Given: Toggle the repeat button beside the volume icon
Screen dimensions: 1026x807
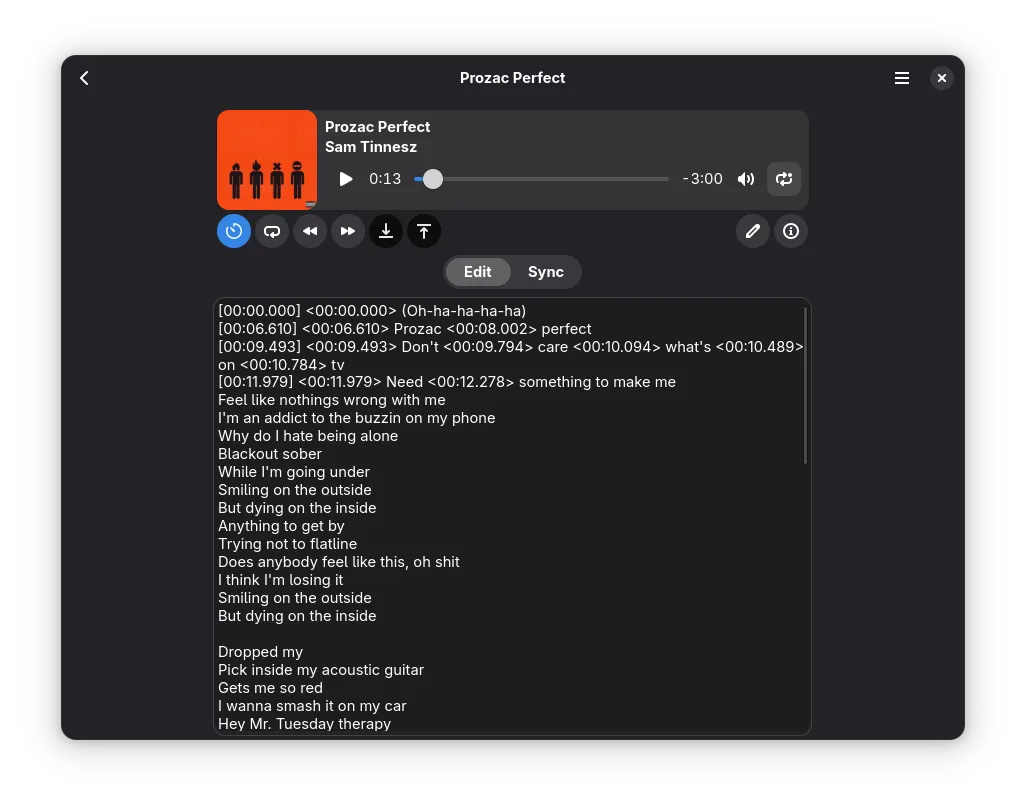Looking at the screenshot, I should [x=784, y=179].
